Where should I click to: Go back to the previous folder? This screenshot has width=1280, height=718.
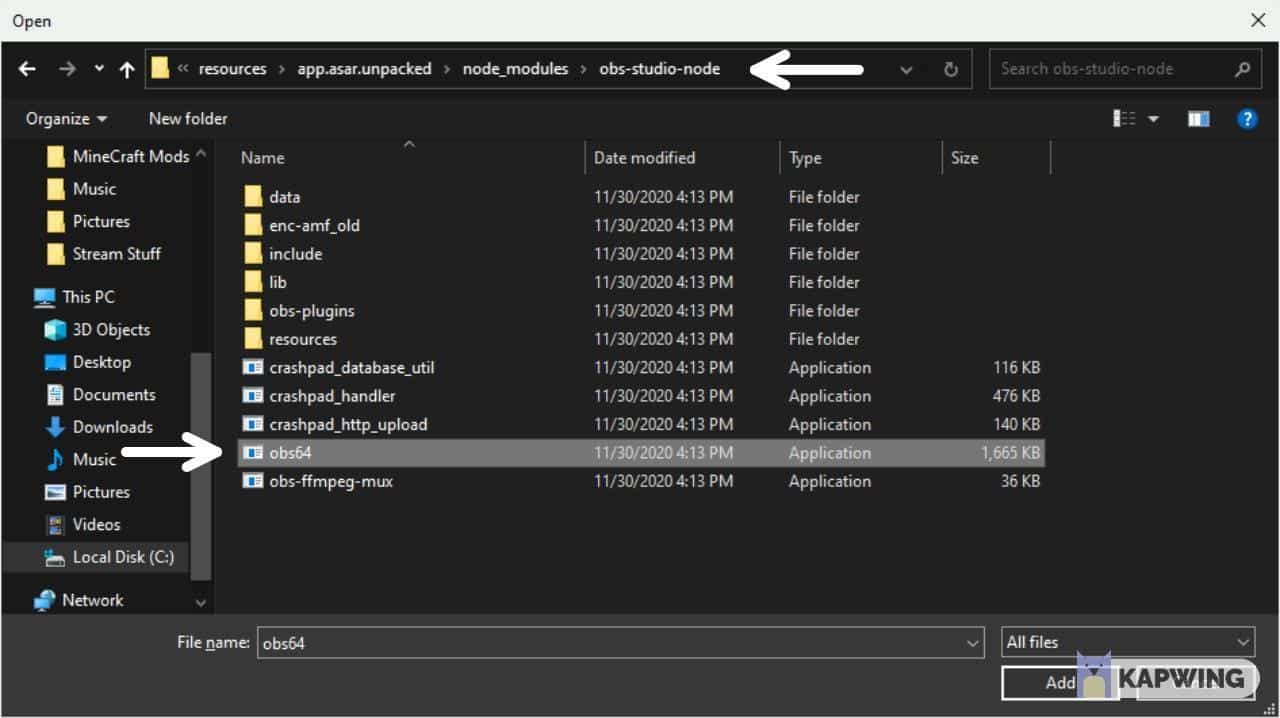[27, 69]
